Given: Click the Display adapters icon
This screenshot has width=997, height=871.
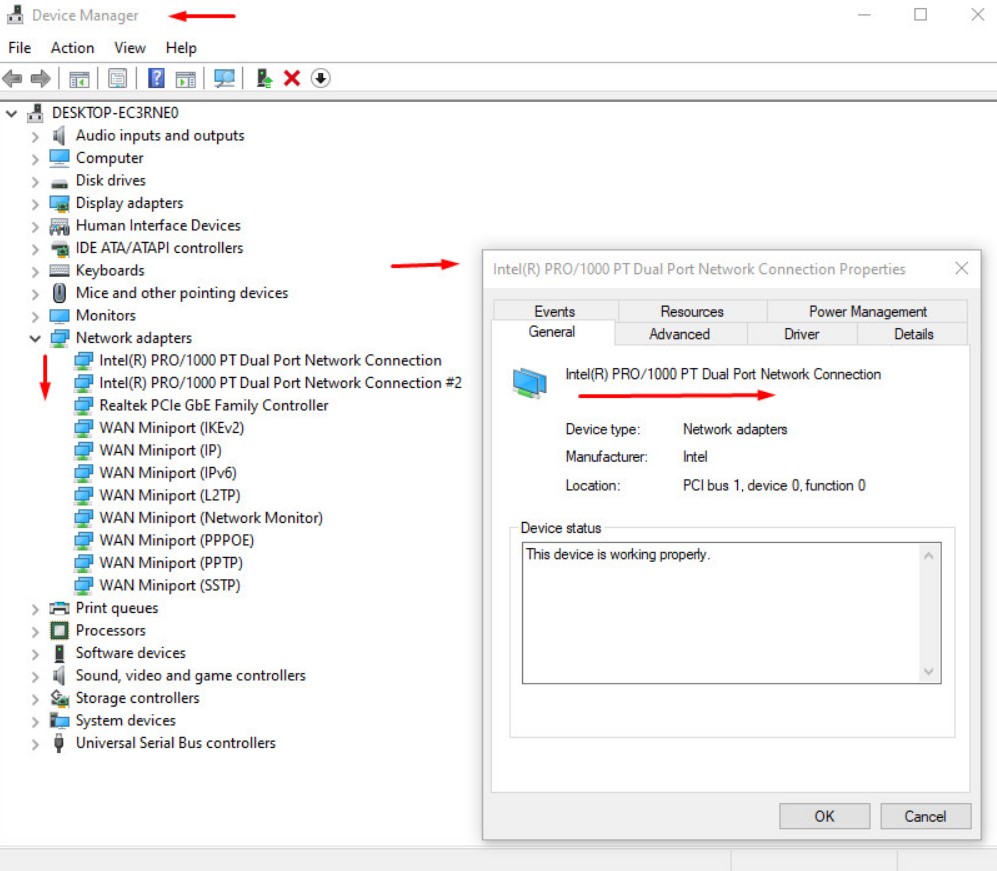Looking at the screenshot, I should [59, 203].
